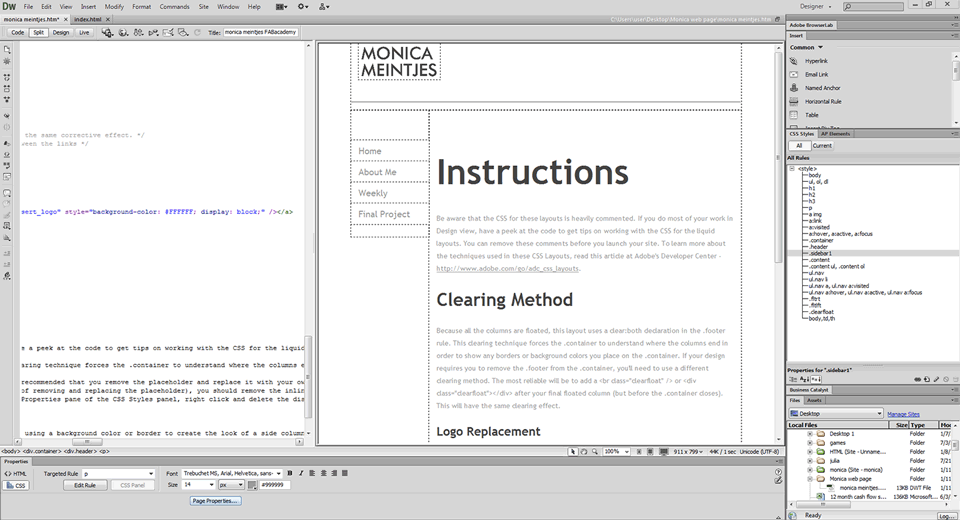Select the pointer Select tool in status bar
The height and width of the screenshot is (520, 960).
(572, 451)
